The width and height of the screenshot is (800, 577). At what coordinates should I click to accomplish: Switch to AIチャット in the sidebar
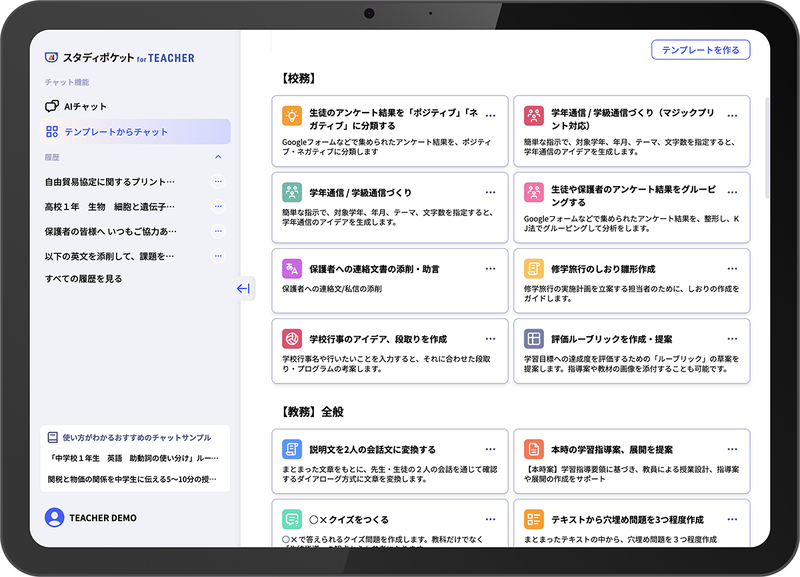(84, 104)
